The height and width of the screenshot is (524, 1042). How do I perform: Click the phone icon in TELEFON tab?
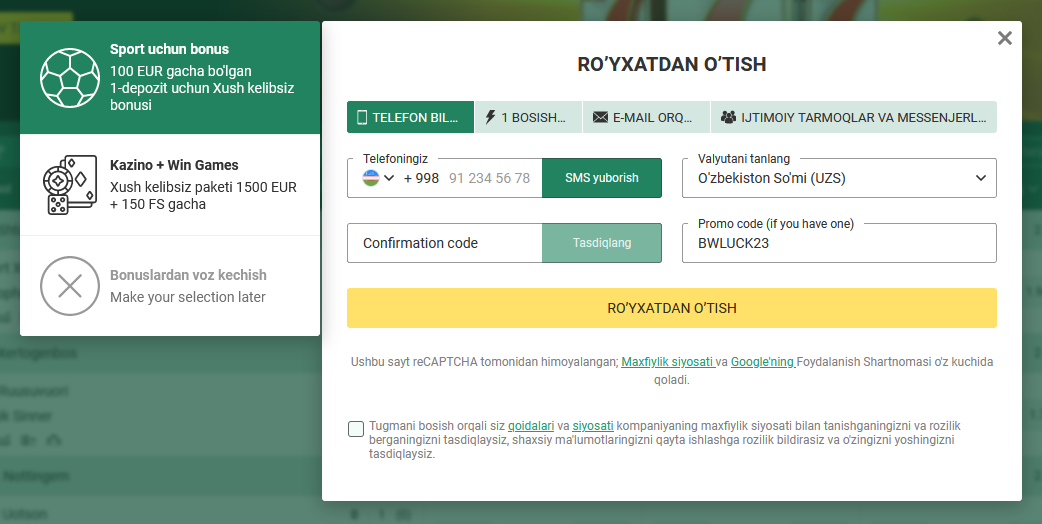coord(362,118)
